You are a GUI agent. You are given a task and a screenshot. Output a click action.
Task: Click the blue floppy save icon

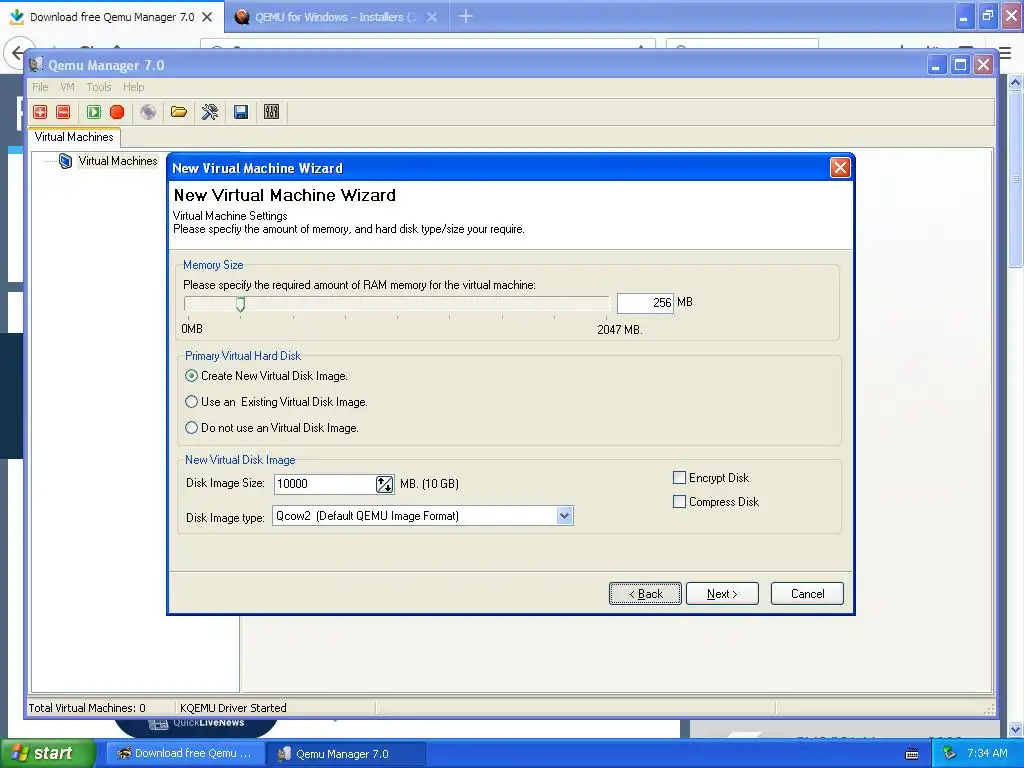pos(241,112)
